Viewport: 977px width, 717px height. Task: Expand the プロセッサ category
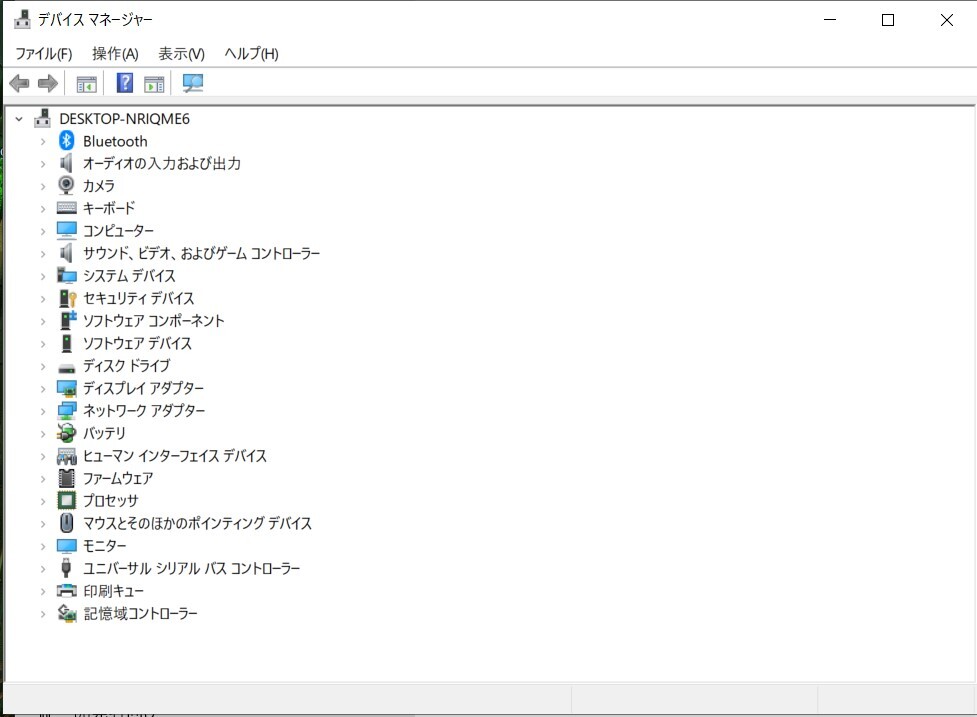pos(43,501)
